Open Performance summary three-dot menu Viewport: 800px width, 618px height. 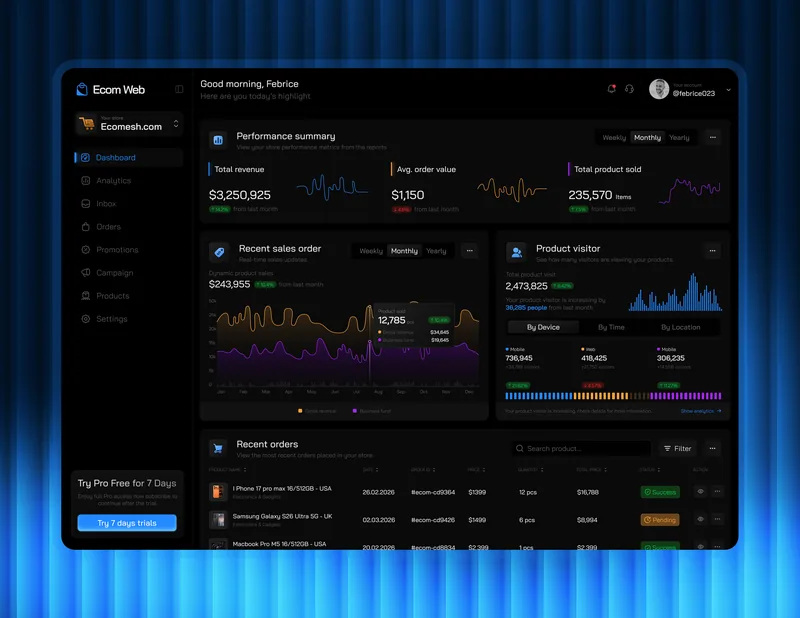(713, 137)
